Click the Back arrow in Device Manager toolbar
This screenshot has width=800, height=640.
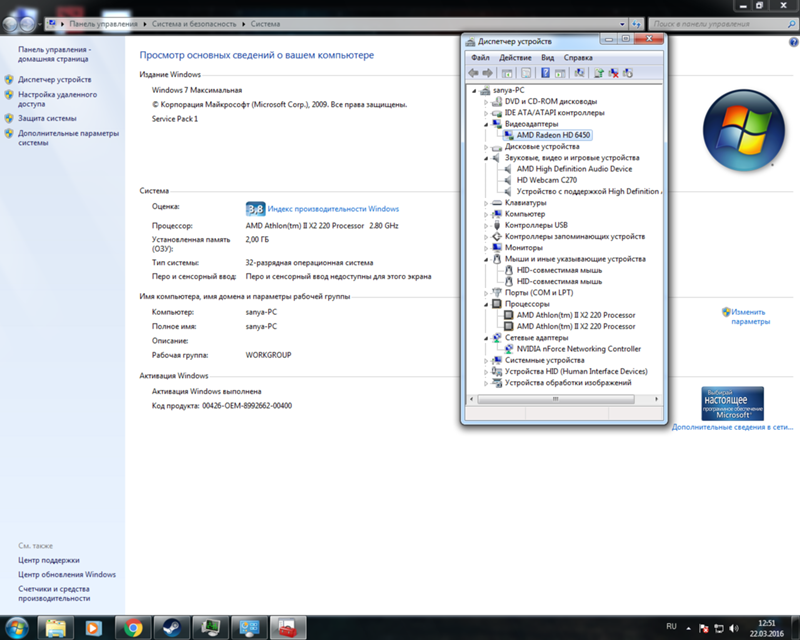tap(473, 73)
